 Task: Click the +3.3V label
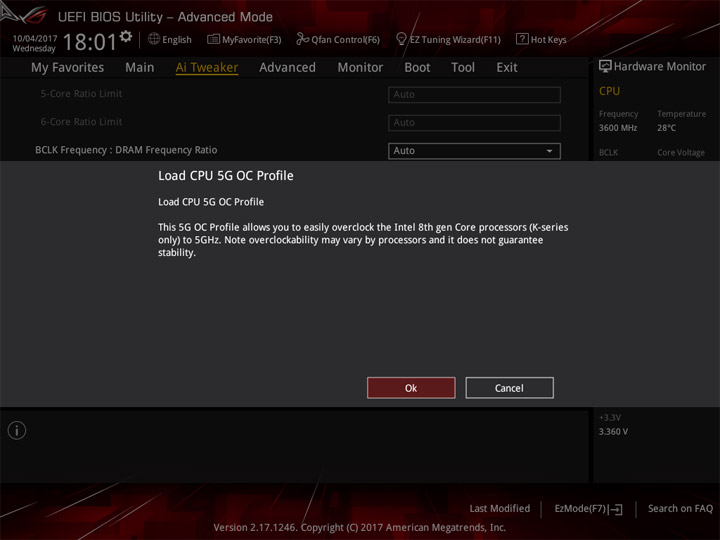pos(610,417)
